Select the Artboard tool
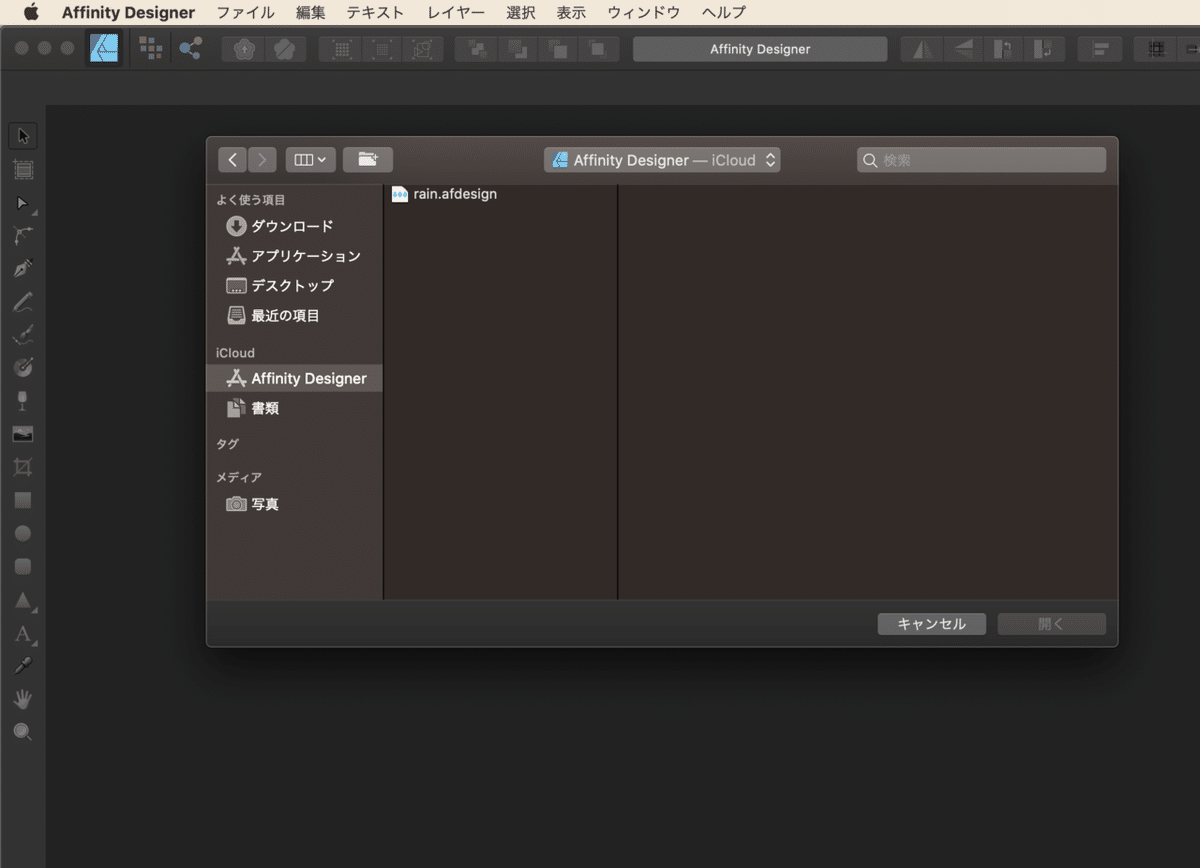Viewport: 1200px width, 868px height. pos(23,170)
